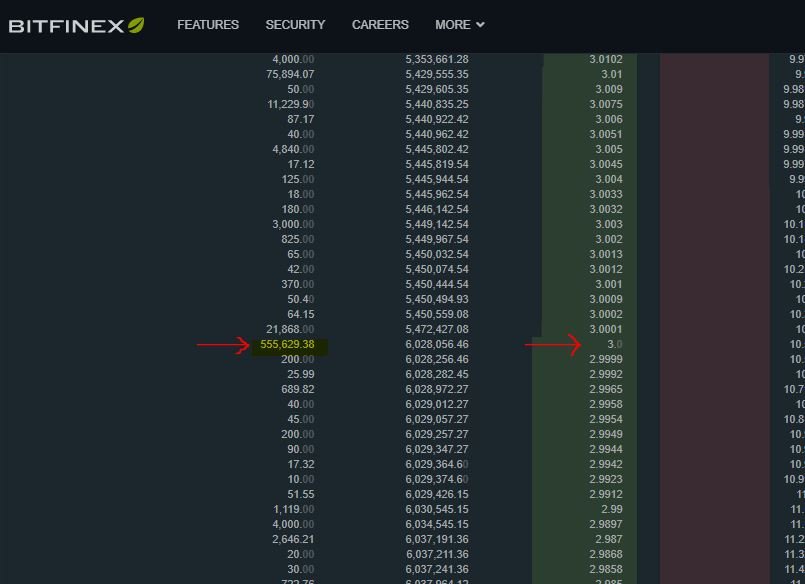Click the amount 21,868.00
Viewport: 805px width, 584px height.
click(x=290, y=329)
